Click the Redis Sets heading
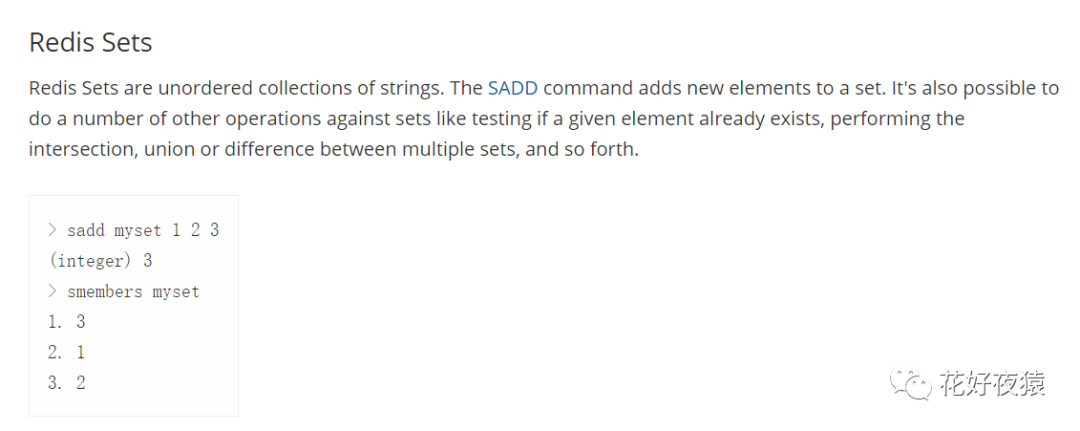 click(x=91, y=43)
